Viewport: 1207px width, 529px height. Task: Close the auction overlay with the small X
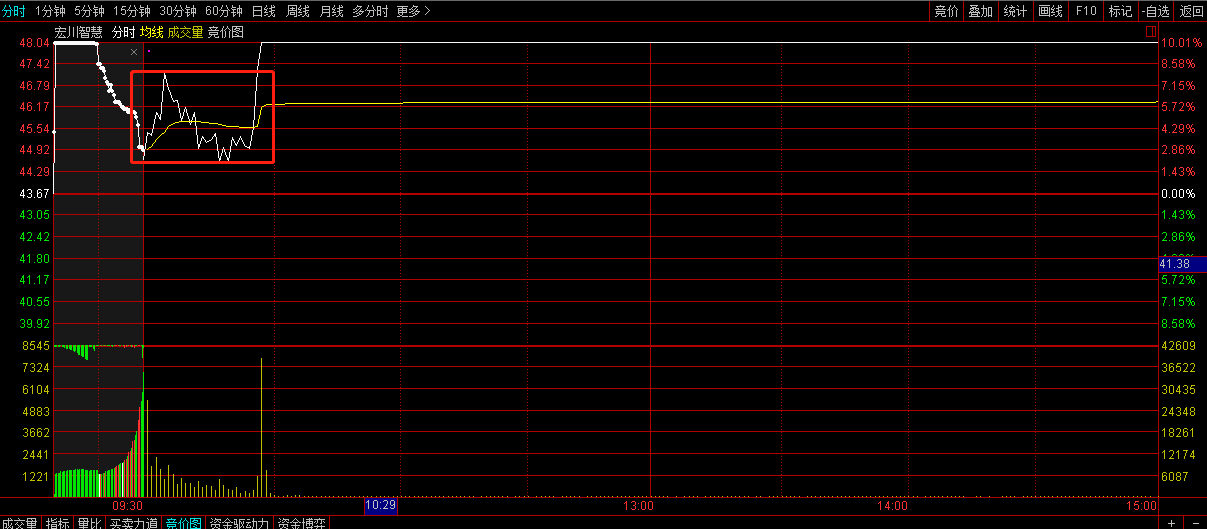pyautogui.click(x=133, y=51)
